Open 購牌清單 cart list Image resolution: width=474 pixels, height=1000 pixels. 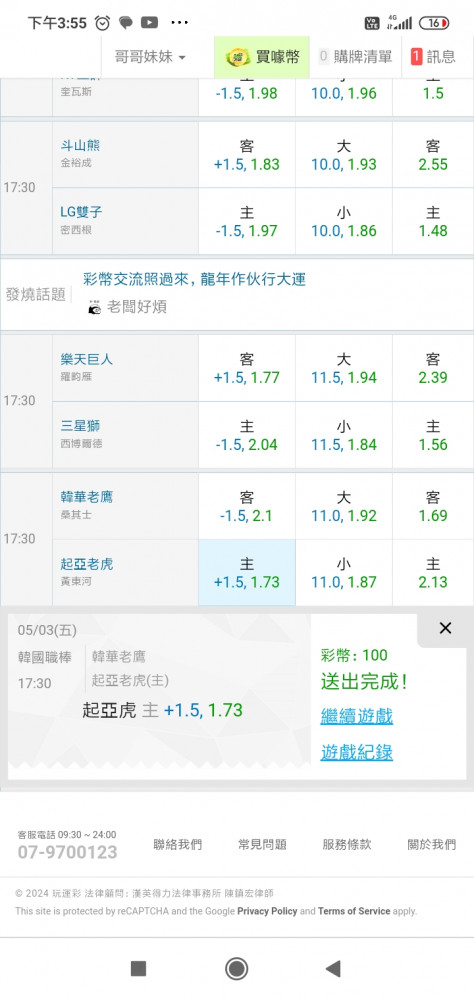click(x=355, y=57)
